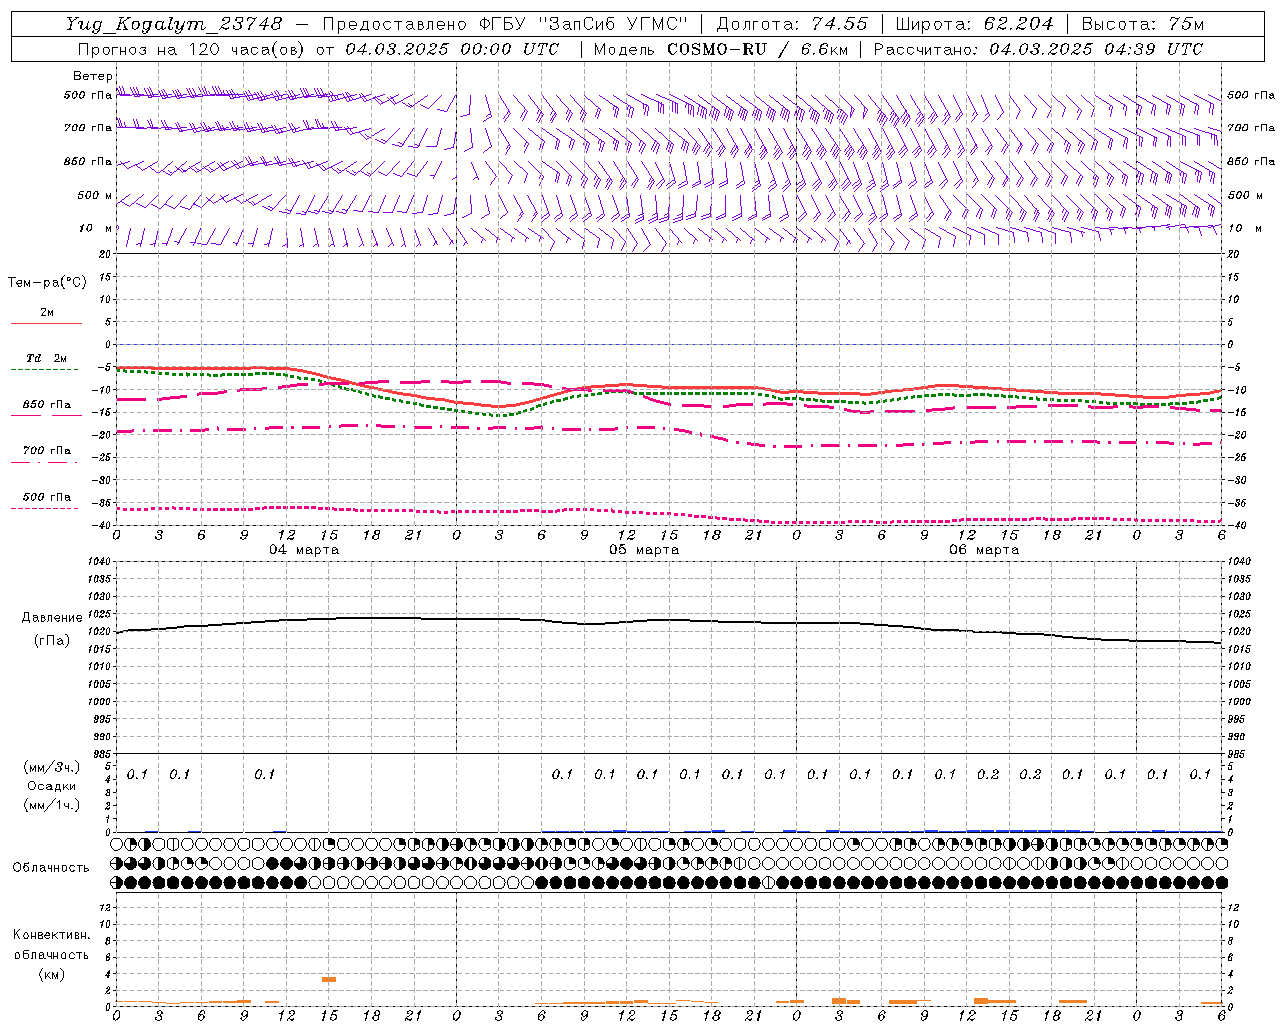
Task: Click the dash-dot pink sample under 700 гПа legend
Action: 44,462
